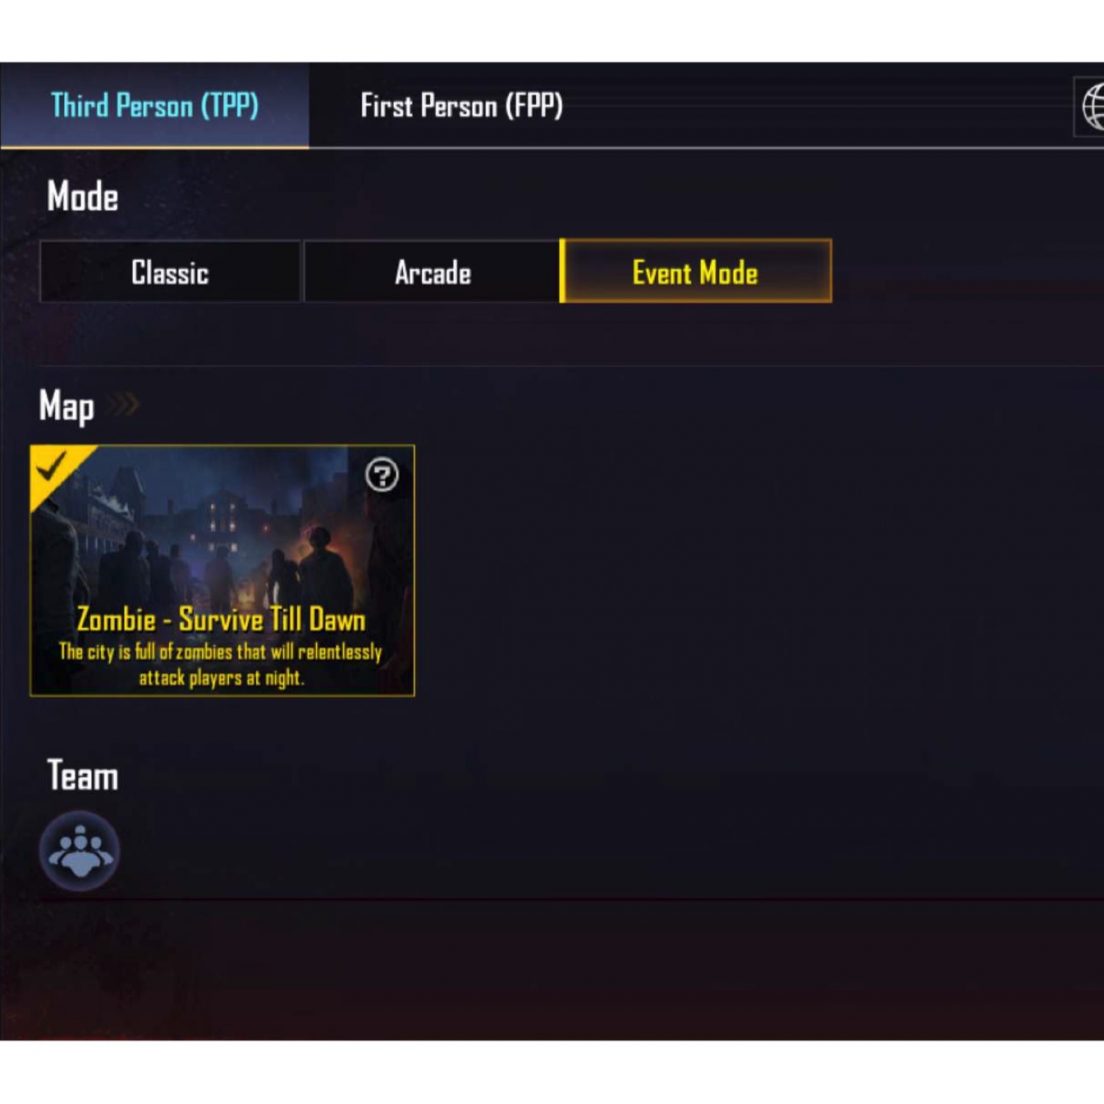Click the 'Zombie - Survive Till Dawn' title

coord(221,620)
